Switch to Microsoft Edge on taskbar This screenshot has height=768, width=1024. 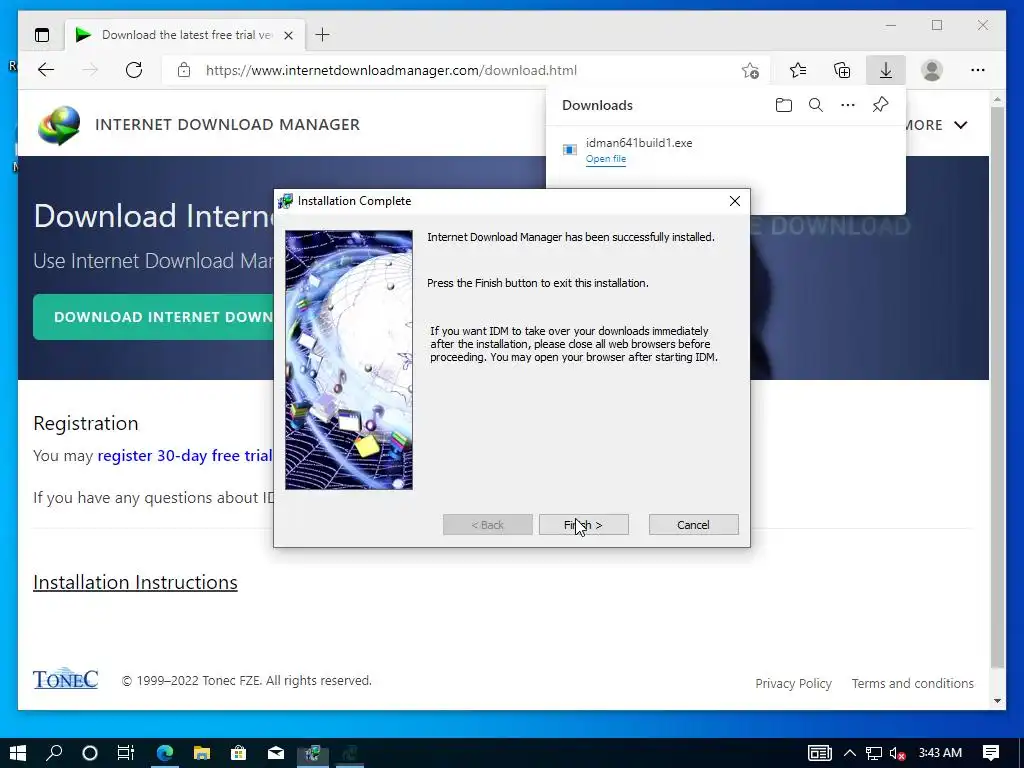[x=165, y=753]
